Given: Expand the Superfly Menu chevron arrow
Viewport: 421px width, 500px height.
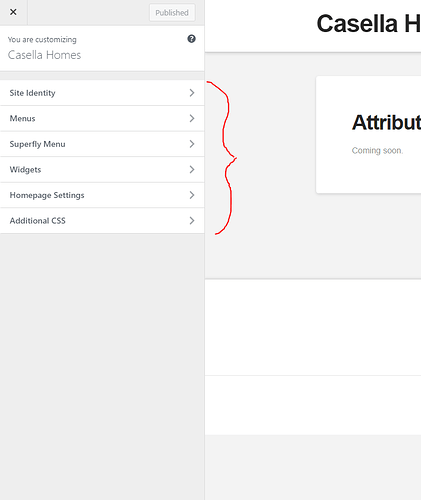Looking at the screenshot, I should pyautogui.click(x=192, y=144).
